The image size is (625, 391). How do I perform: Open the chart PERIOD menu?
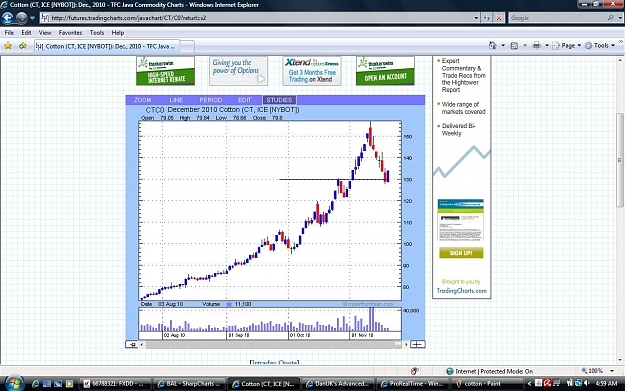tap(210, 100)
